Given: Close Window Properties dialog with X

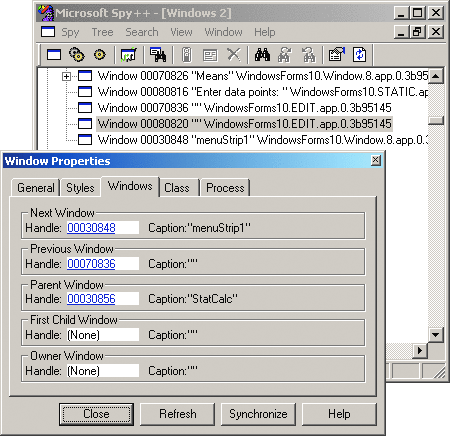Looking at the screenshot, I should (376, 160).
